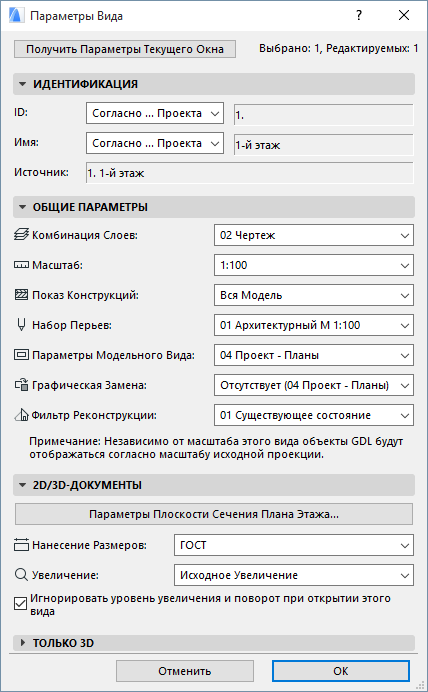Open Набор Перьев dropdown
428x692 pixels.
coord(314,325)
